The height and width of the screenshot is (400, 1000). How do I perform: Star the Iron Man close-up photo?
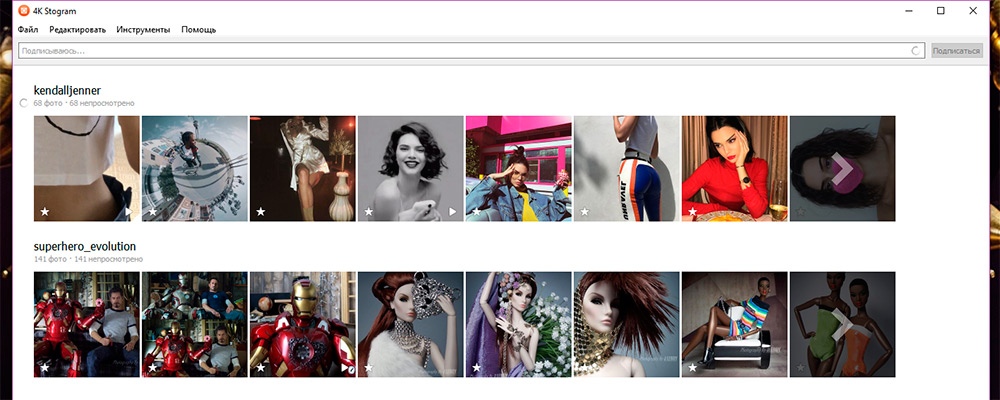point(260,367)
